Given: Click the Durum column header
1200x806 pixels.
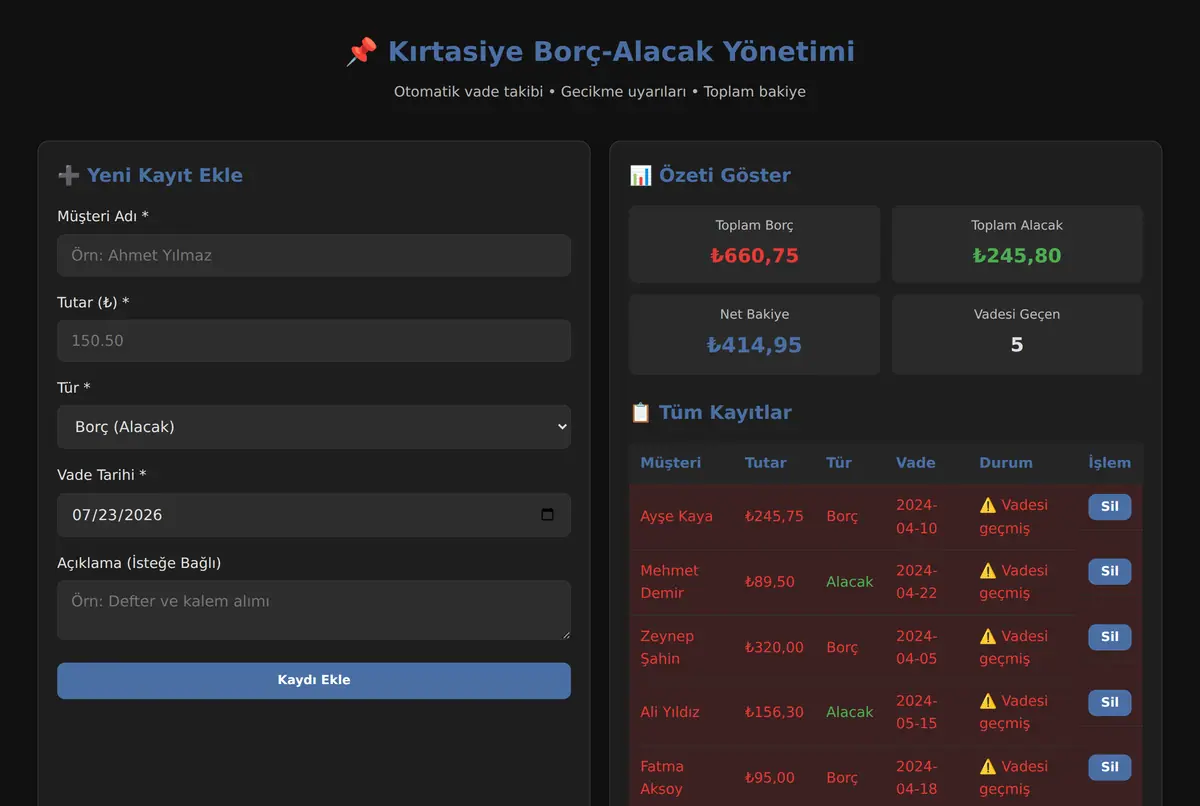Looking at the screenshot, I should (x=1006, y=463).
